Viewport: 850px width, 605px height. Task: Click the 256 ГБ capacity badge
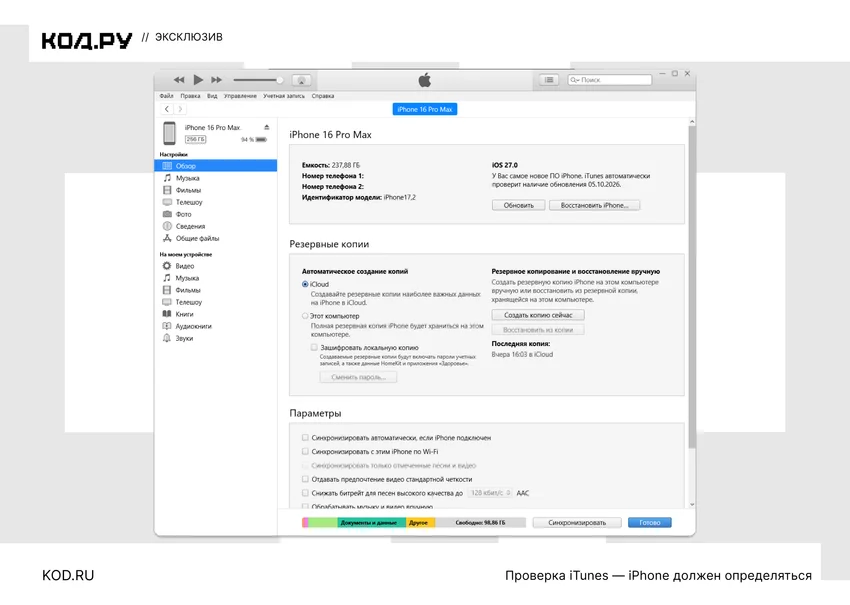195,139
